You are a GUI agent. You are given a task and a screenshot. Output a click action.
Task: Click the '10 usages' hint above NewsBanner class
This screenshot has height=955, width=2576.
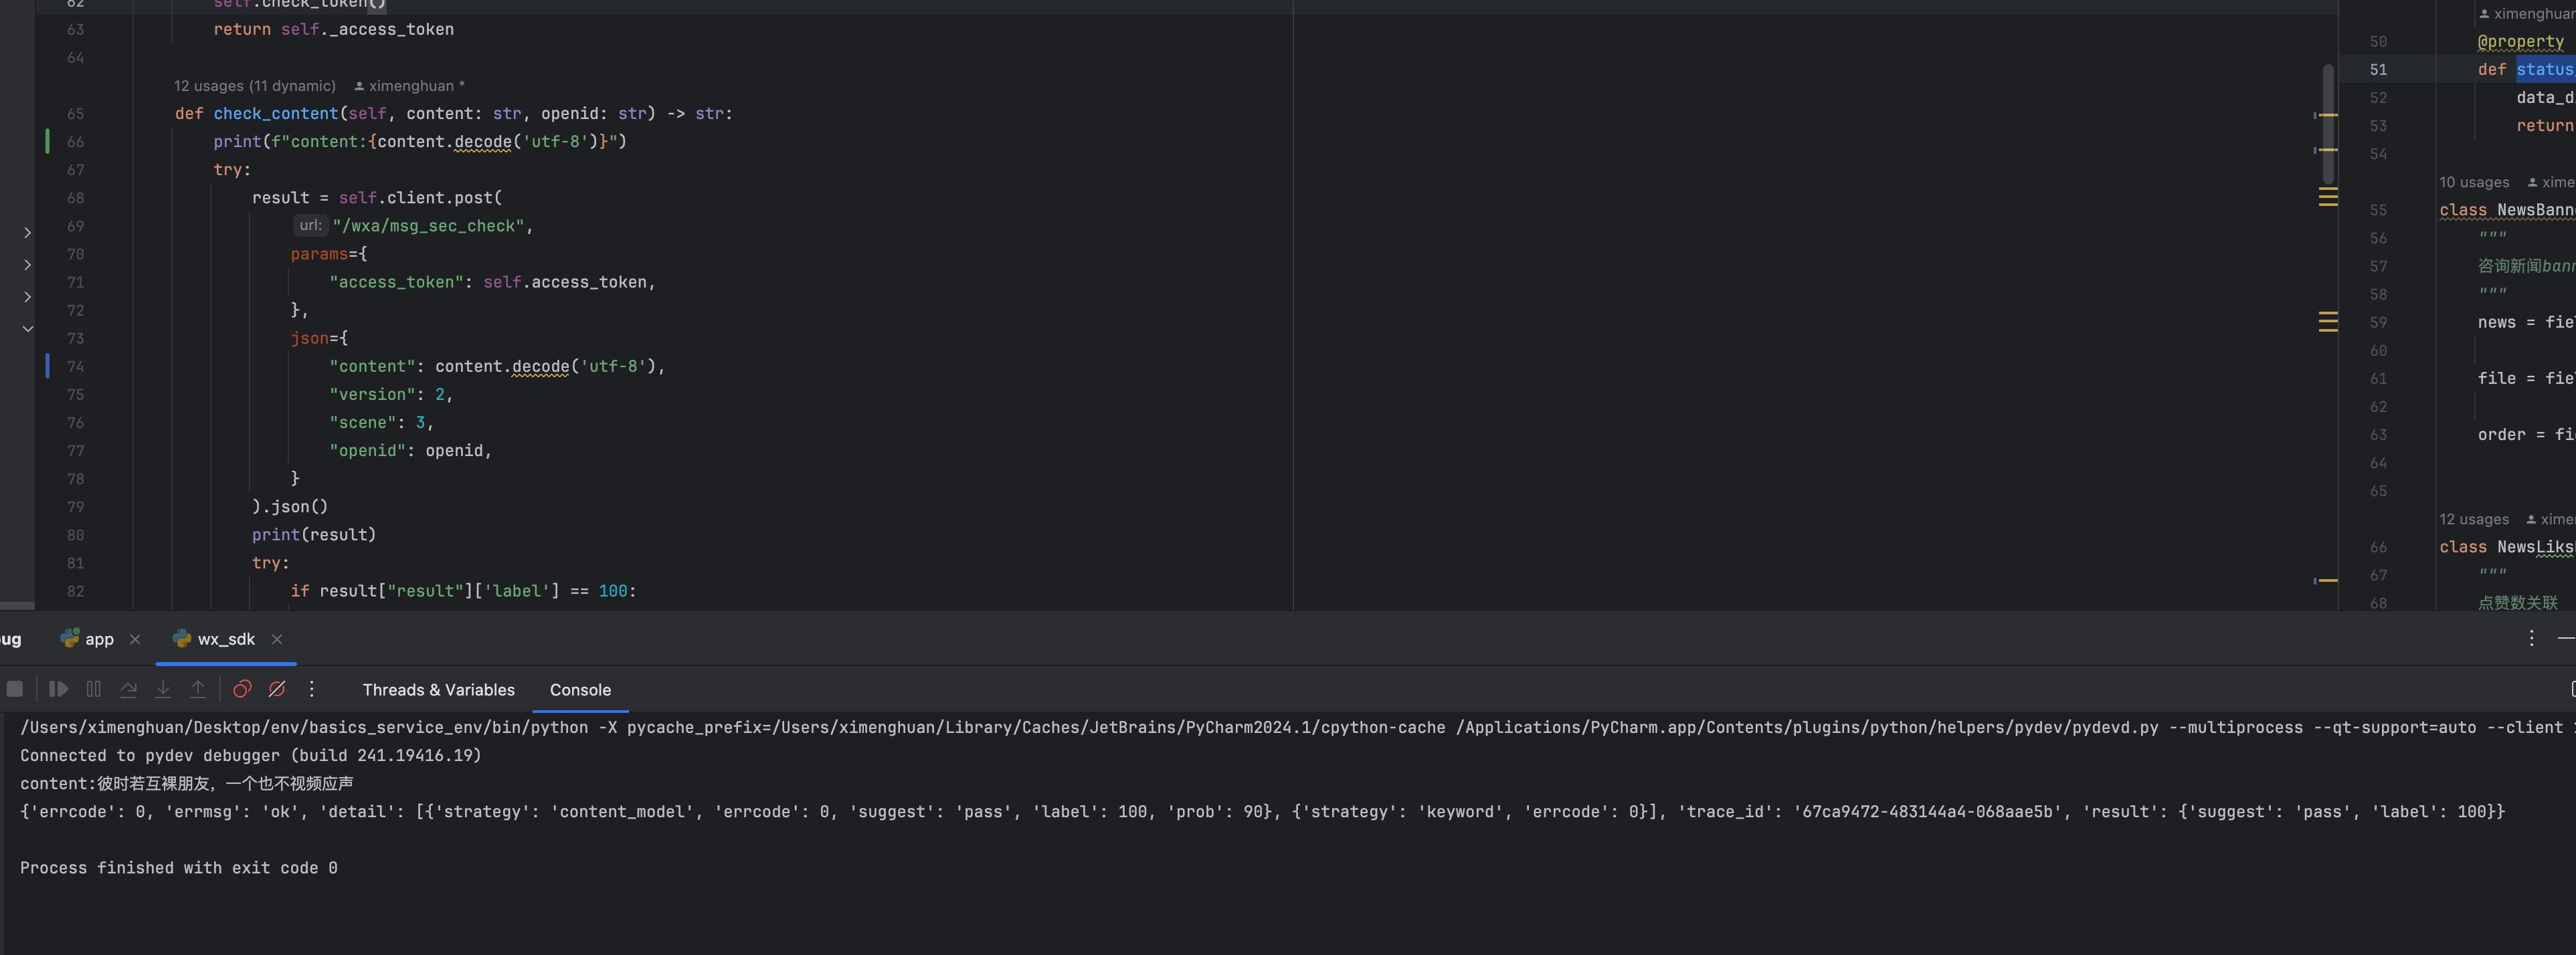click(x=2474, y=182)
